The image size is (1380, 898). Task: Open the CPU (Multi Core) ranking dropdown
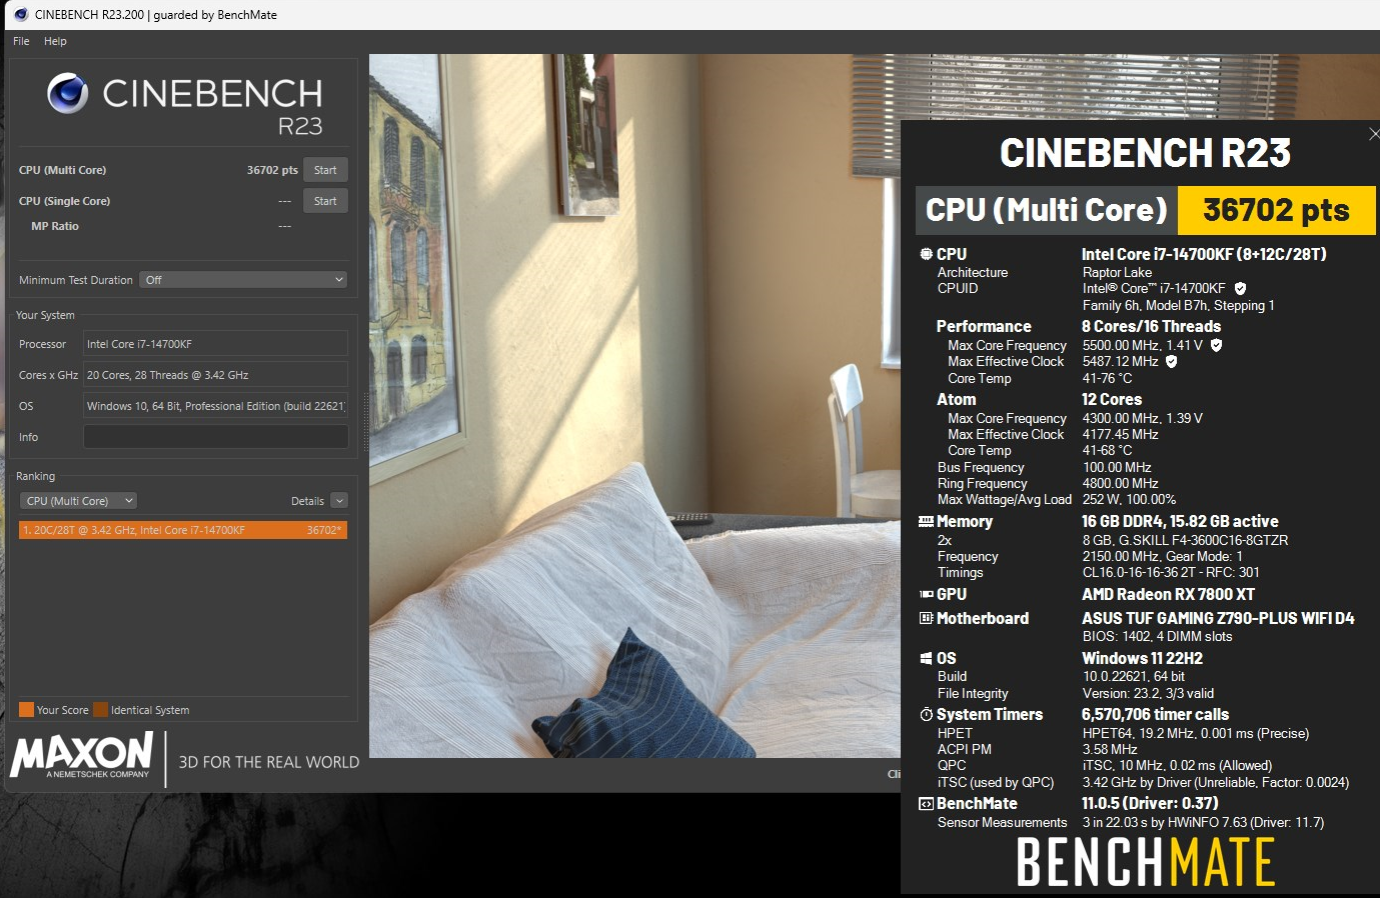[x=78, y=501]
